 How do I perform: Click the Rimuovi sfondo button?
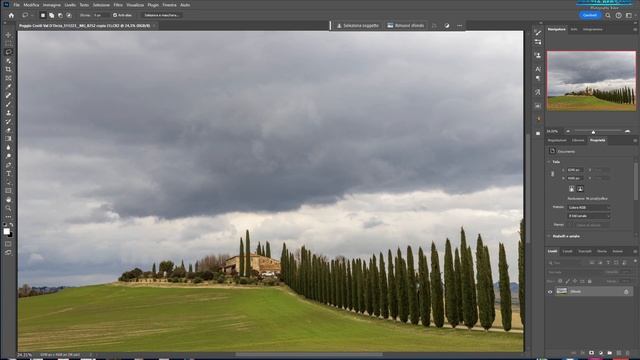point(406,26)
